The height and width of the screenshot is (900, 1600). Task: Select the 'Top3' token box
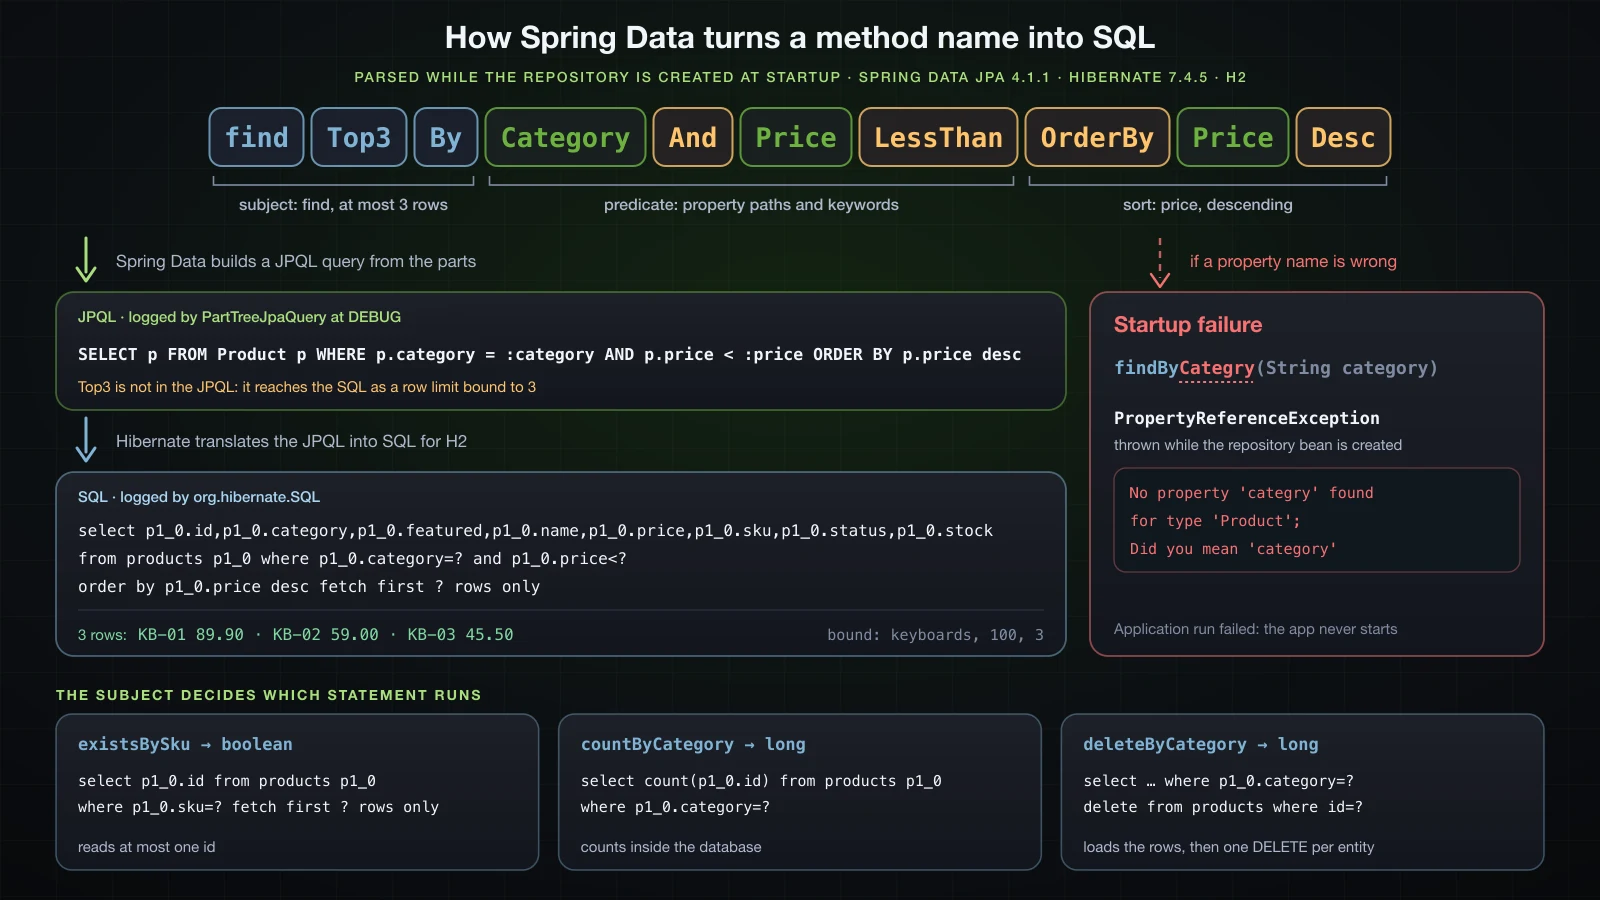pyautogui.click(x=359, y=137)
